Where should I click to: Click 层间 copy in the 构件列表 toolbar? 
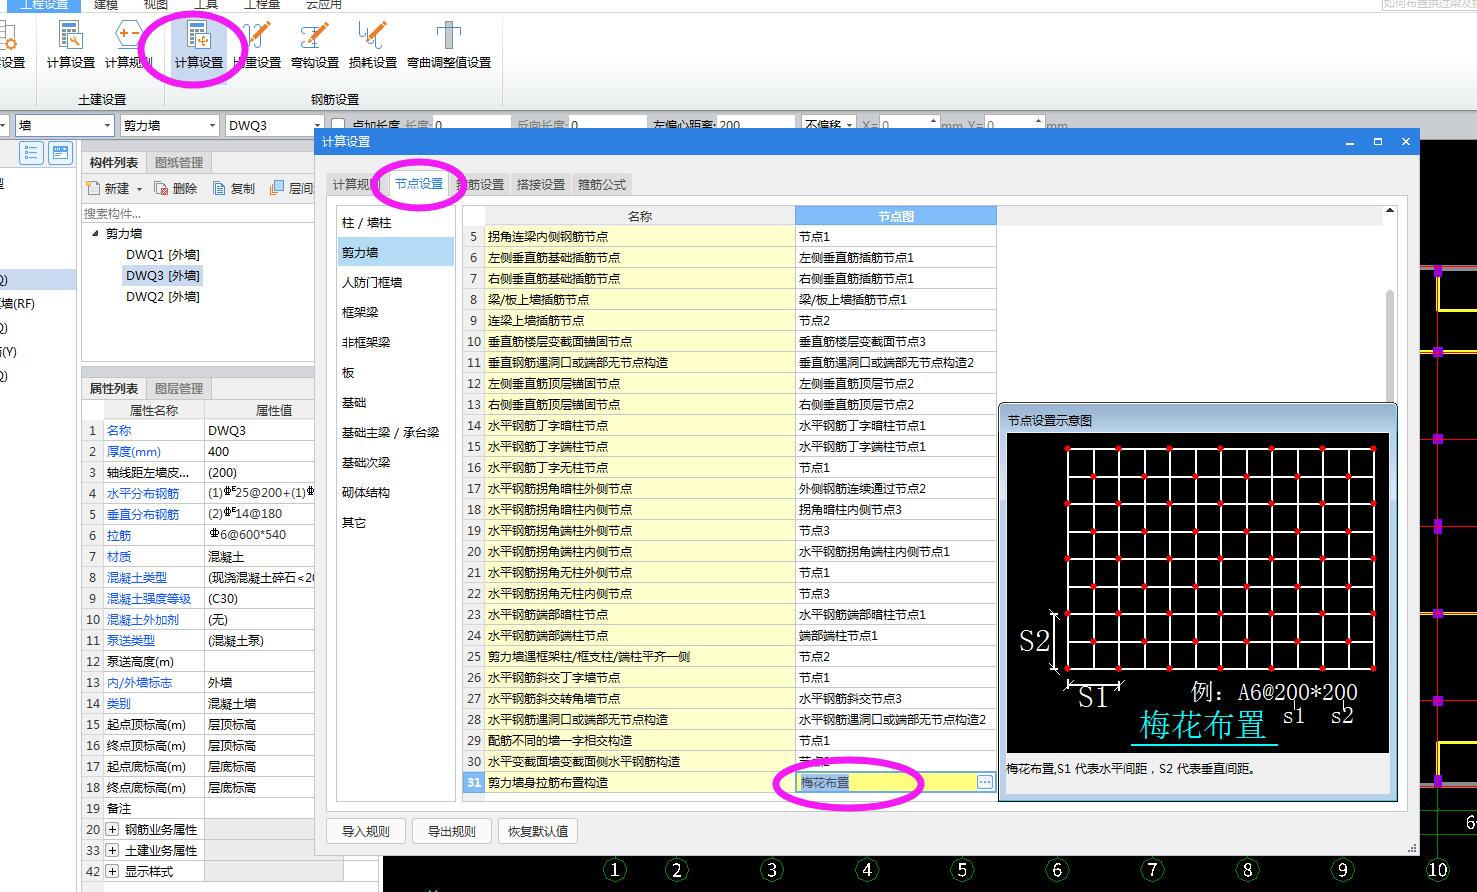[x=292, y=188]
